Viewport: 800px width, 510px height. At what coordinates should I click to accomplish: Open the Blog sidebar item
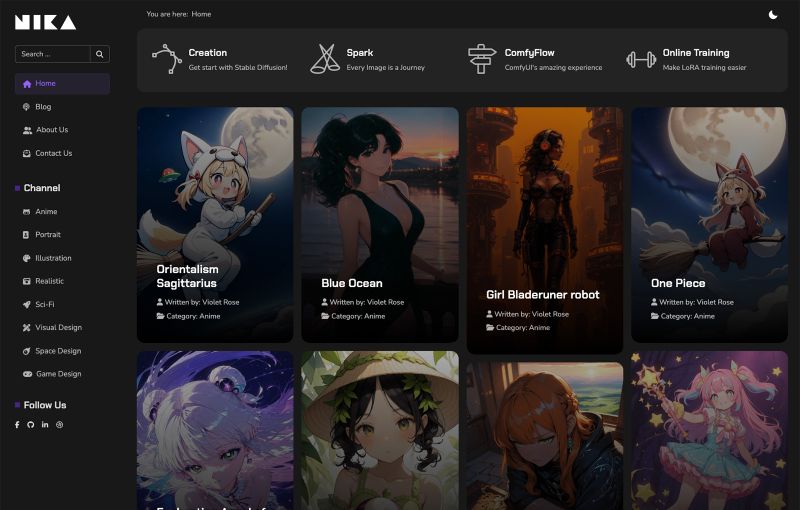click(42, 107)
